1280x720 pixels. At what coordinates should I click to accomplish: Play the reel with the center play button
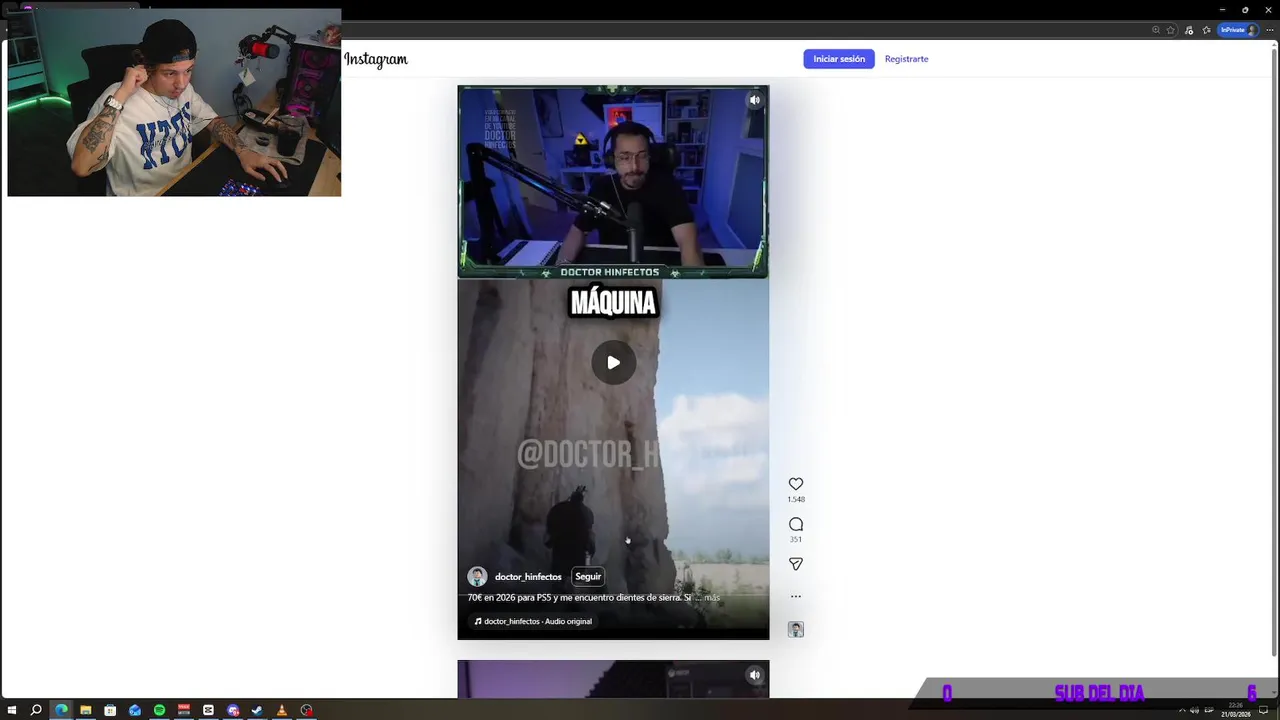pyautogui.click(x=613, y=362)
